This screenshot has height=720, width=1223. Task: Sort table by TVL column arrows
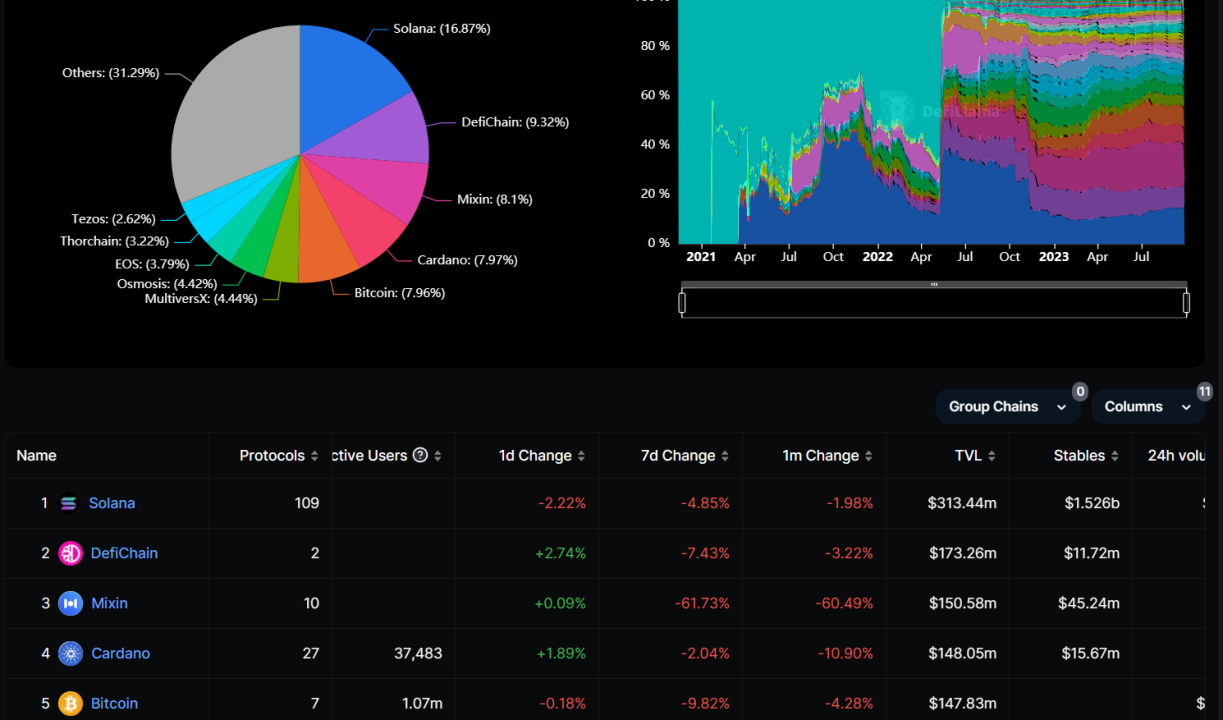coord(991,456)
